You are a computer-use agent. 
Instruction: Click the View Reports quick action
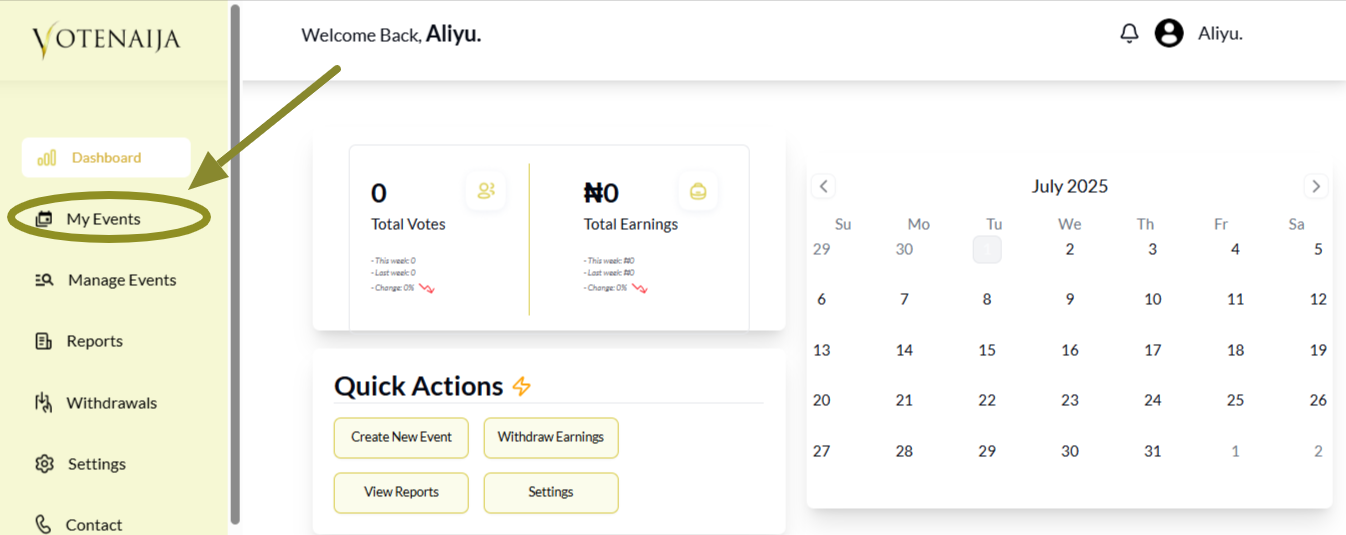coord(401,492)
